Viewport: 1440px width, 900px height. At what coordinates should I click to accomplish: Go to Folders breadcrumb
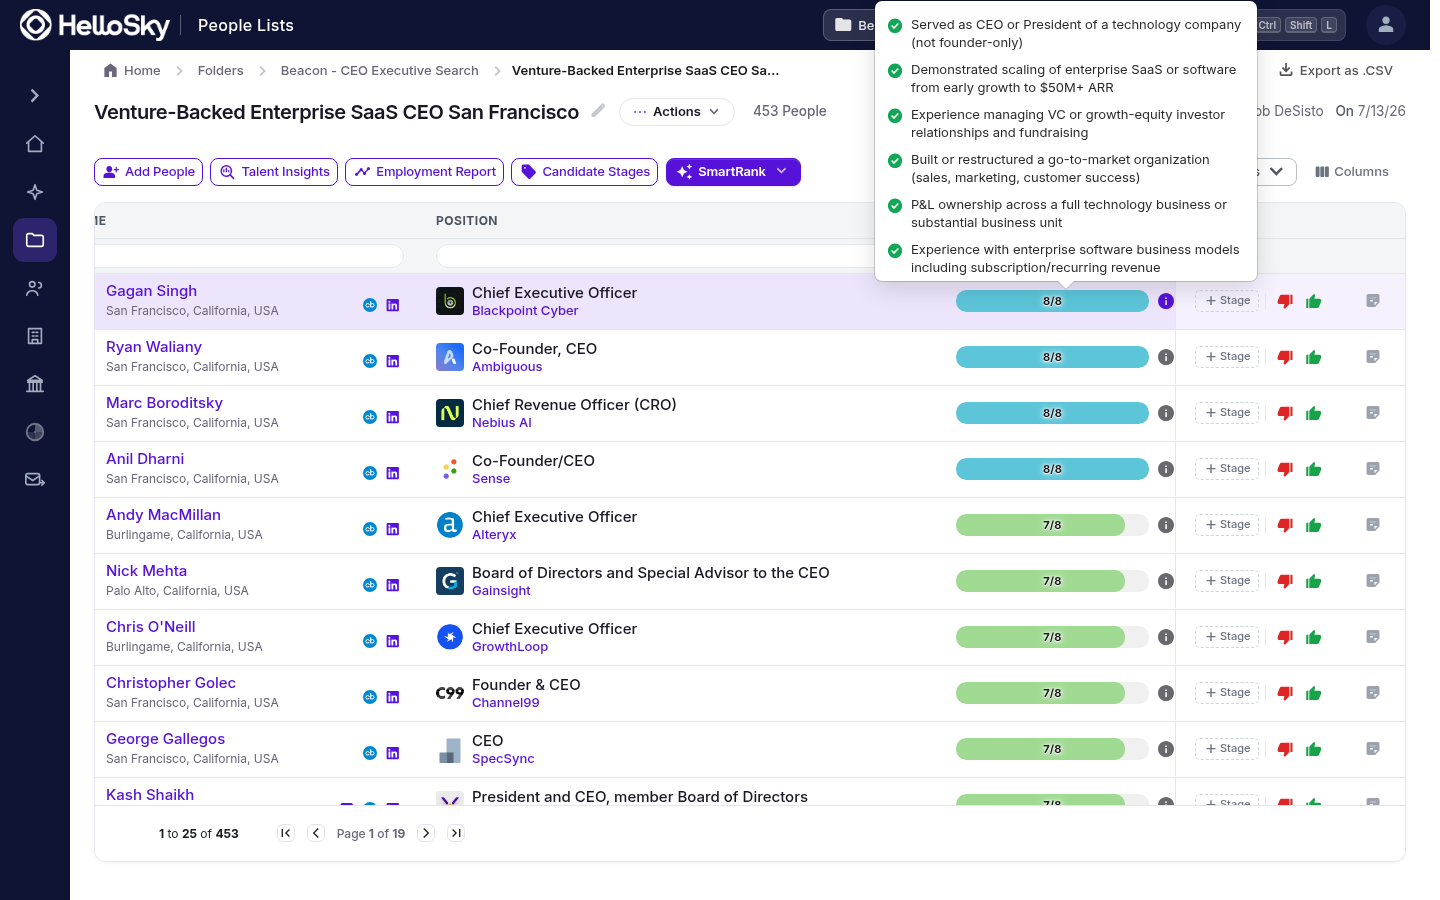221,71
